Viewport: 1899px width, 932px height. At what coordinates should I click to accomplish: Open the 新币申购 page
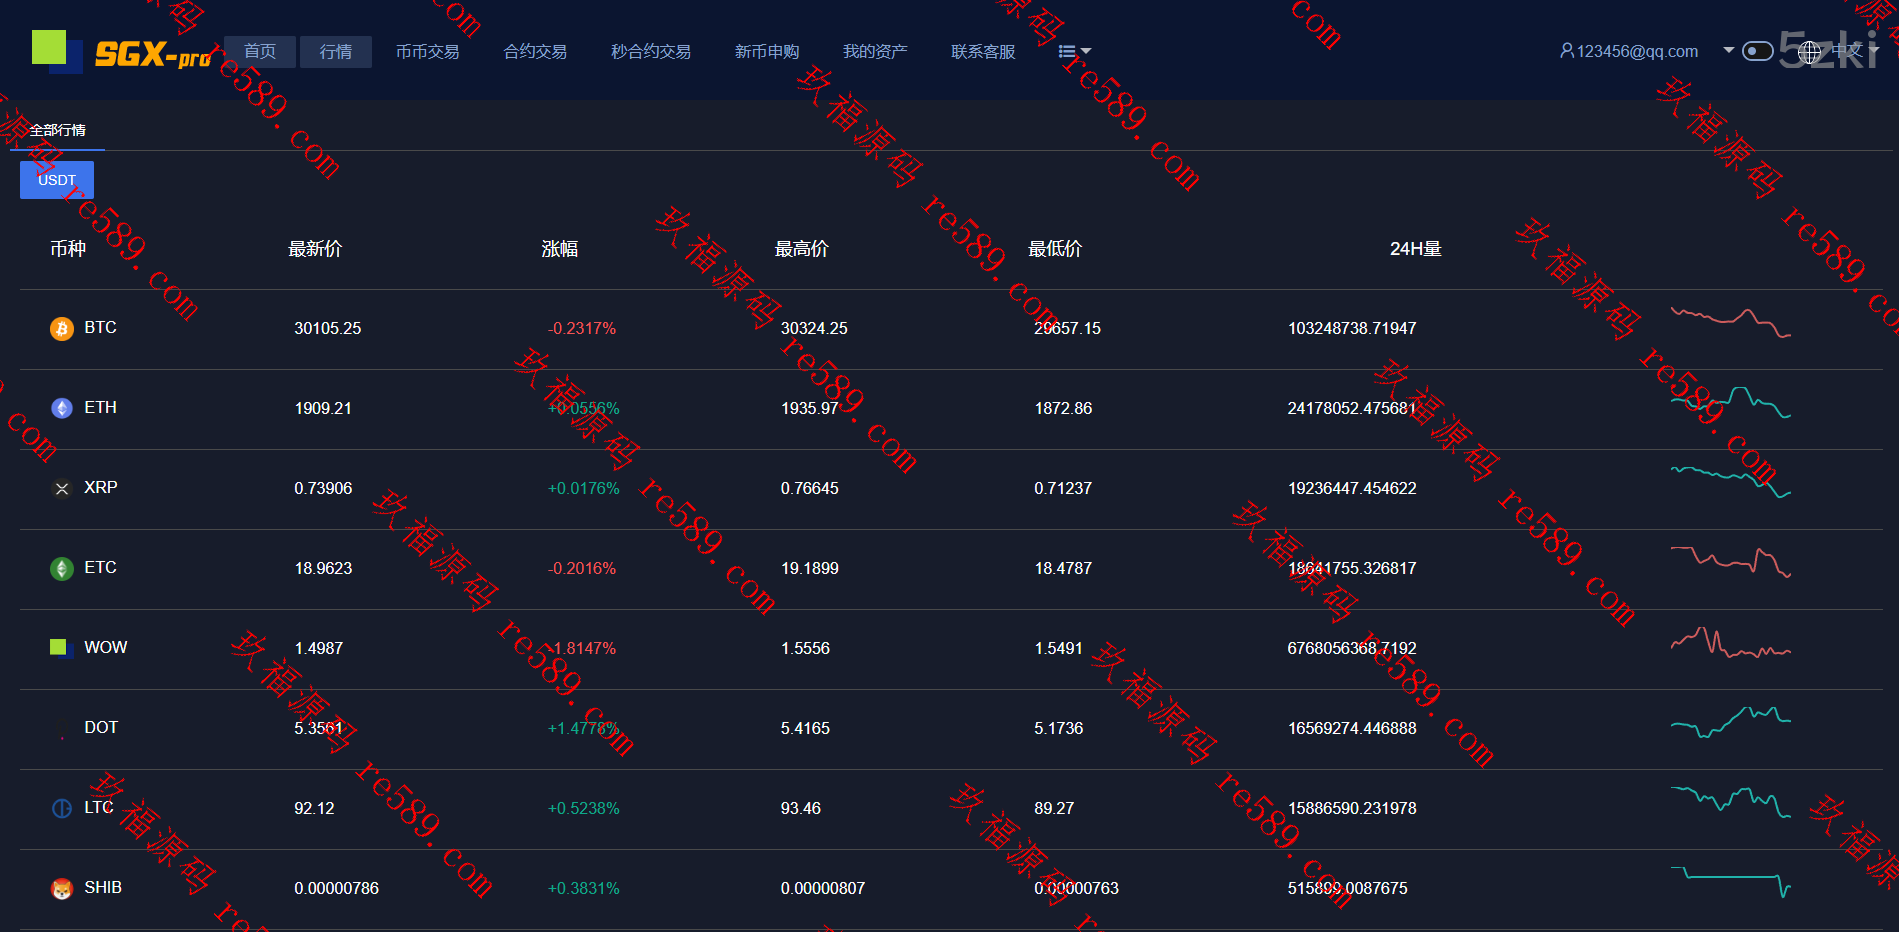(x=767, y=52)
